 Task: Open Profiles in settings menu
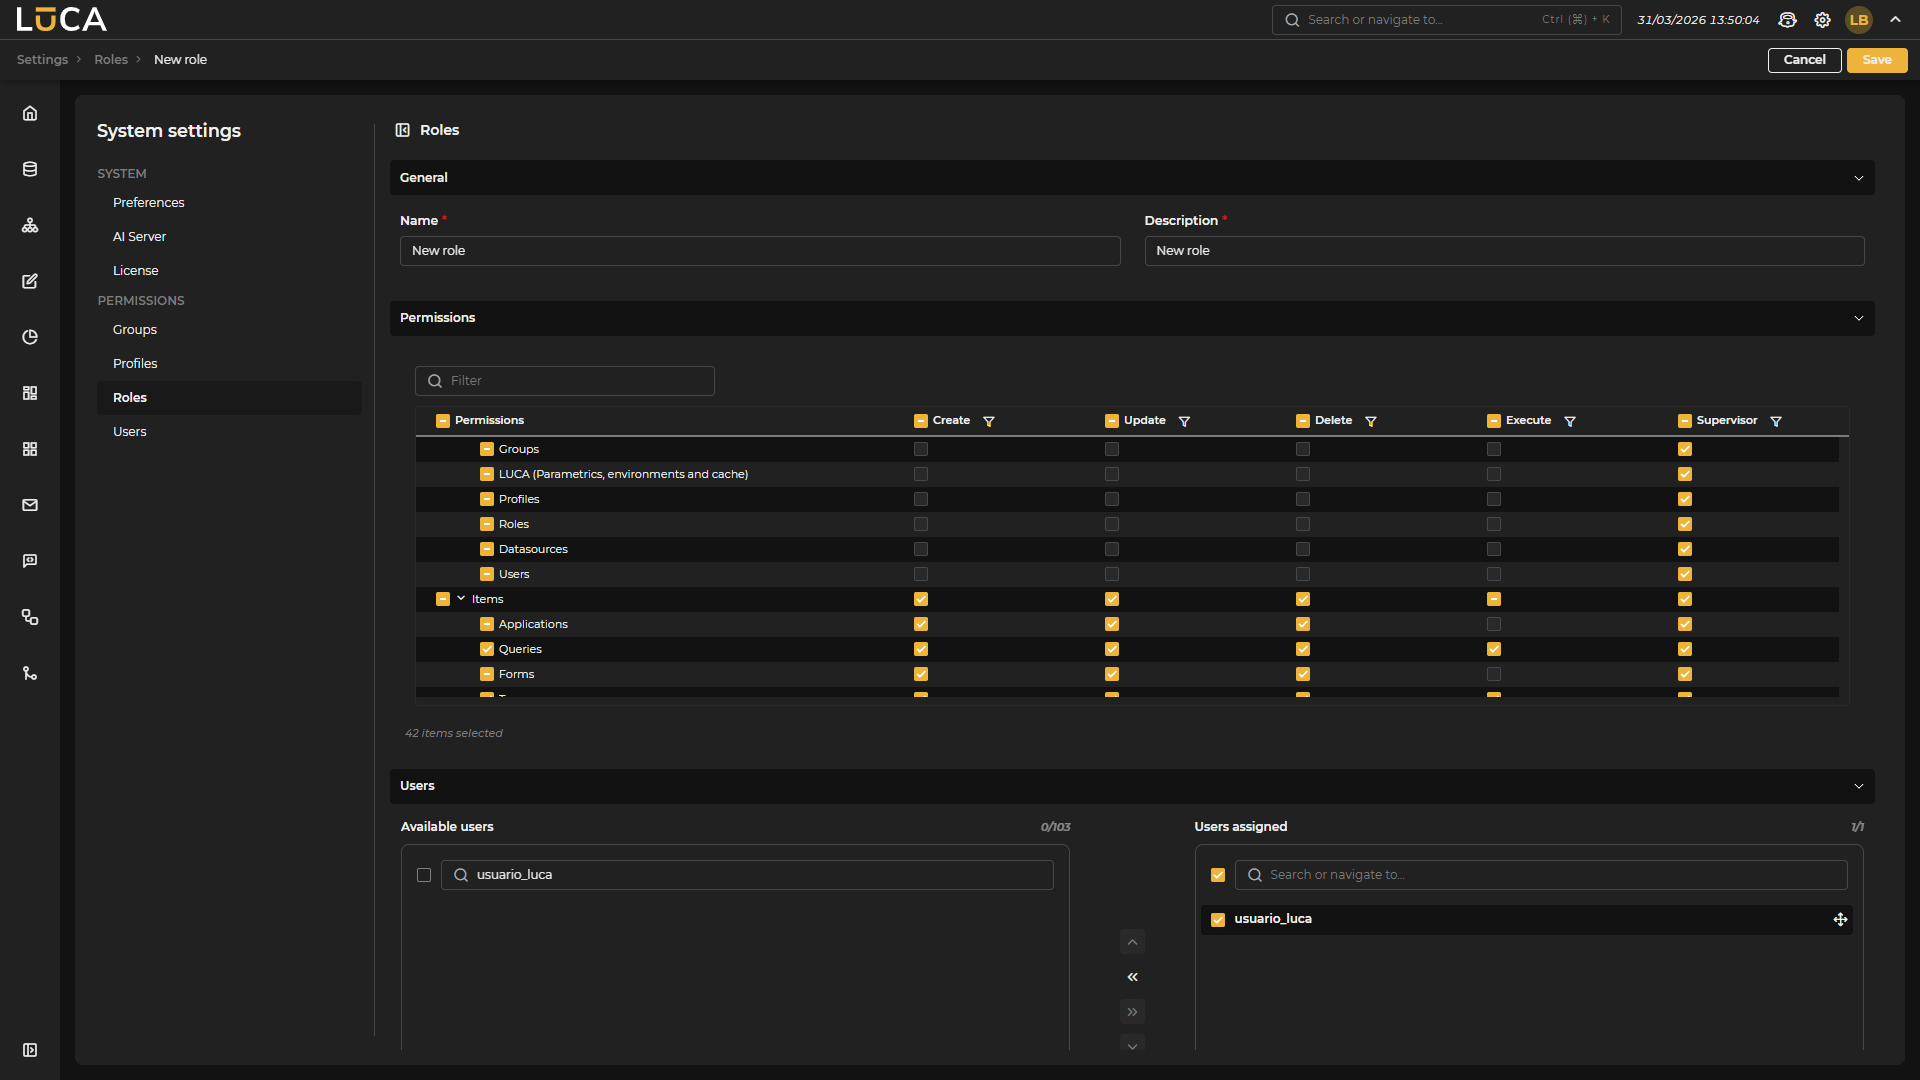pyautogui.click(x=135, y=363)
